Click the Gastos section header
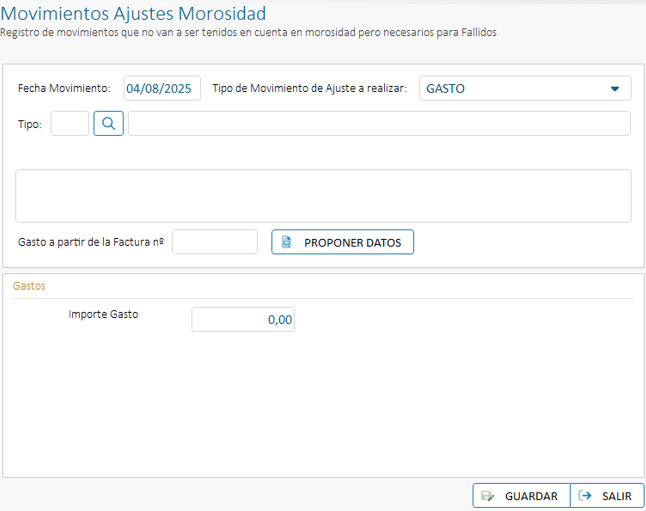The height and width of the screenshot is (511, 646). [x=30, y=286]
